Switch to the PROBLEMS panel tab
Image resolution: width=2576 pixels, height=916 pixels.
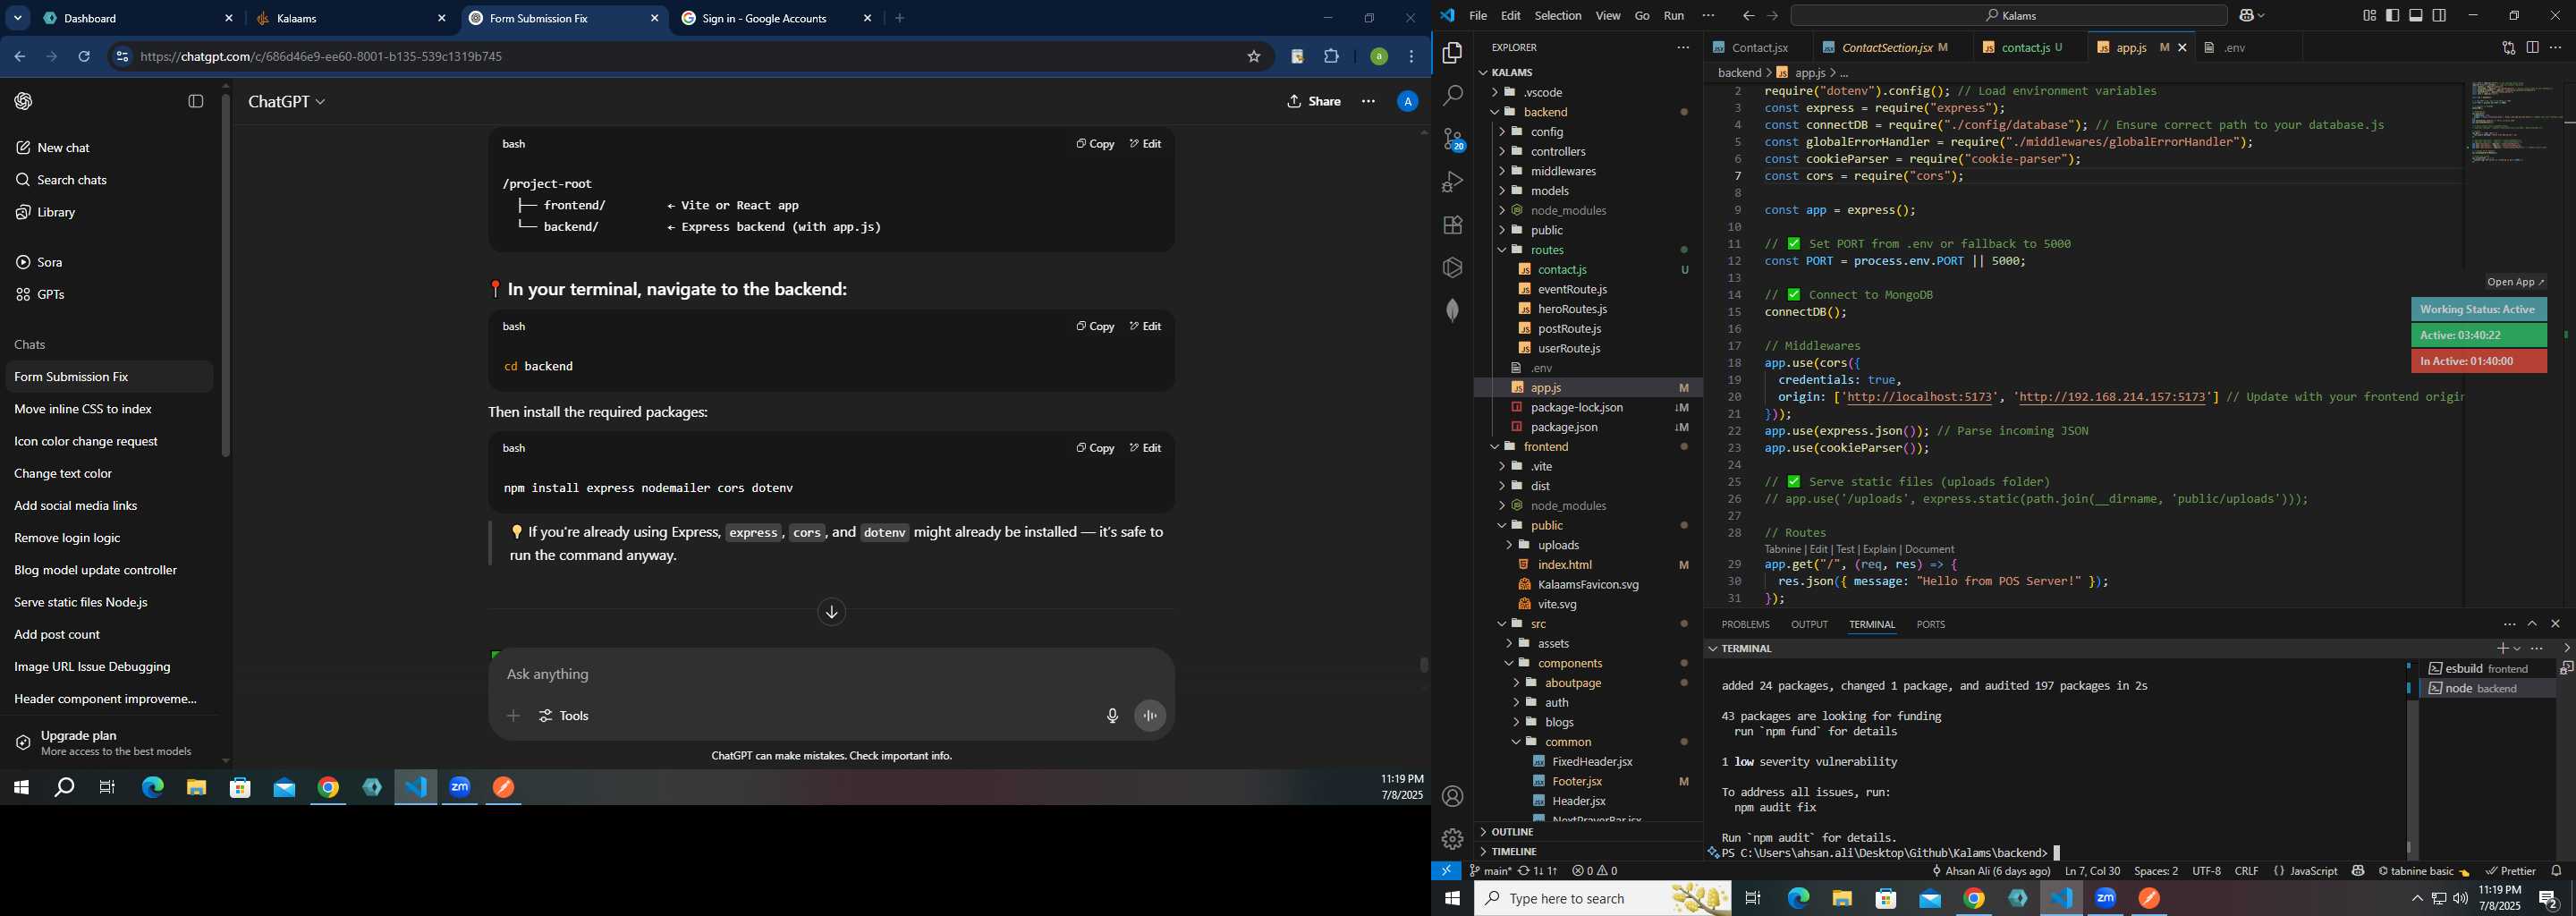click(1745, 624)
